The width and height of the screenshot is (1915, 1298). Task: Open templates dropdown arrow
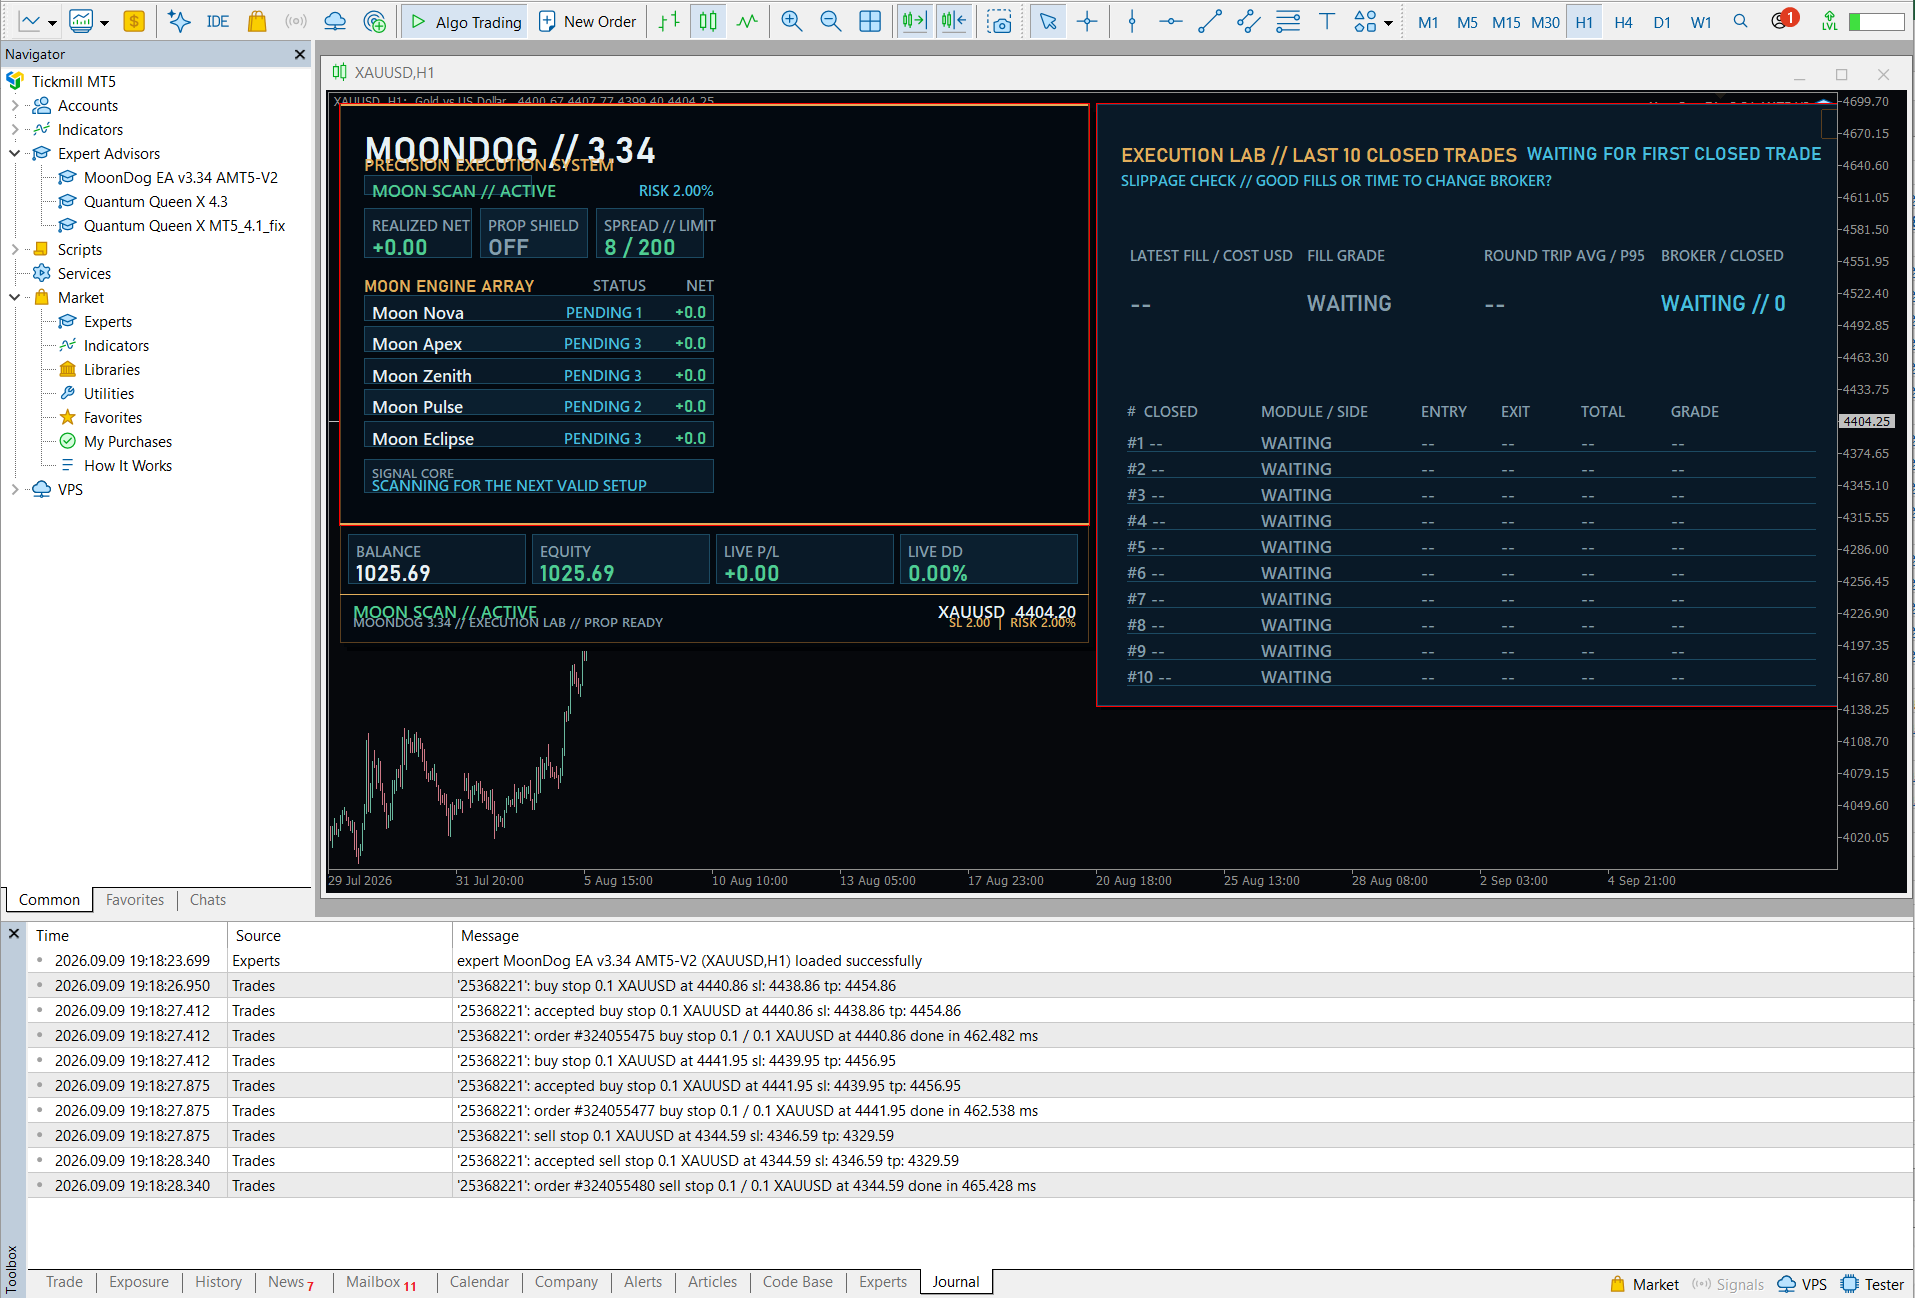click(104, 22)
